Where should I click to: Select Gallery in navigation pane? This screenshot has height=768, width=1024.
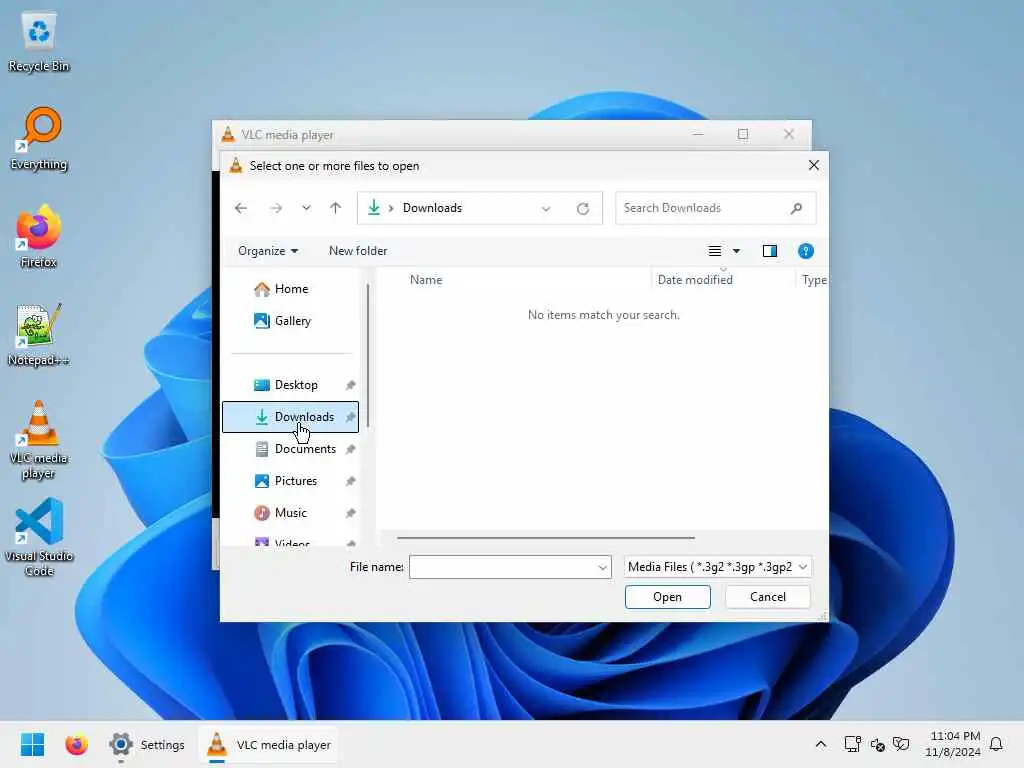(291, 321)
